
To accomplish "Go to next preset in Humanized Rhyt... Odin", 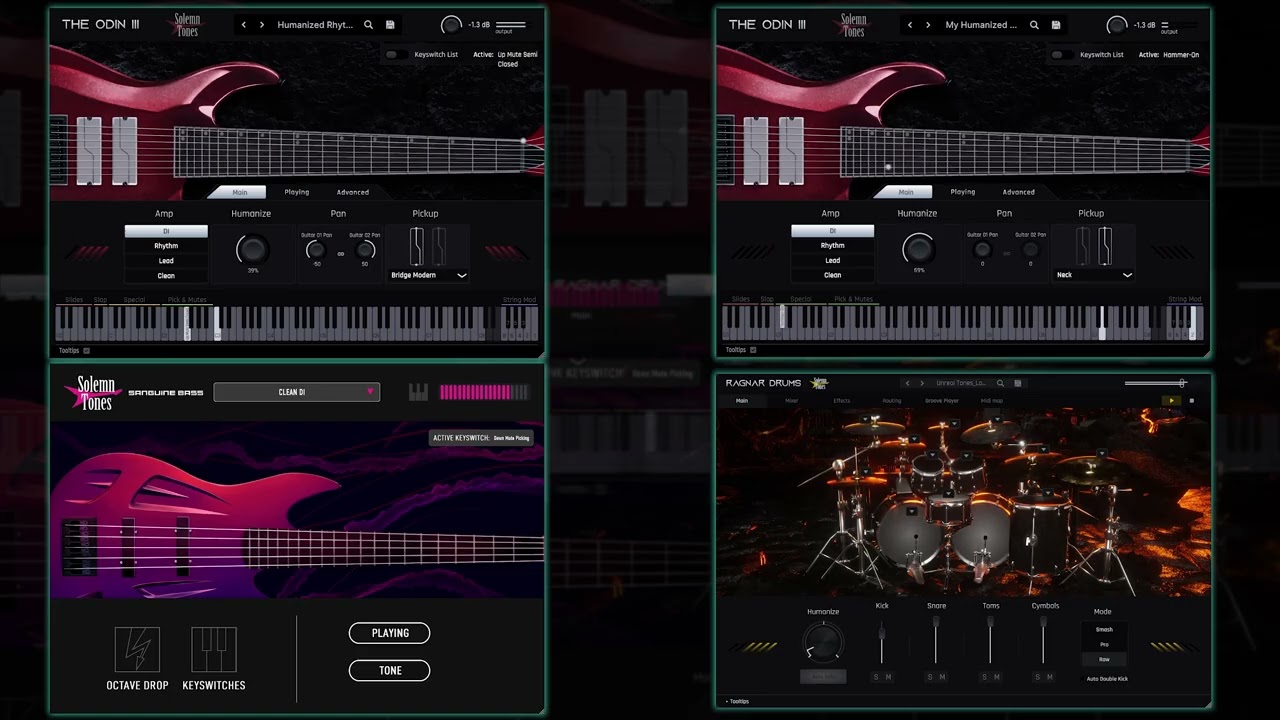I will tap(261, 25).
